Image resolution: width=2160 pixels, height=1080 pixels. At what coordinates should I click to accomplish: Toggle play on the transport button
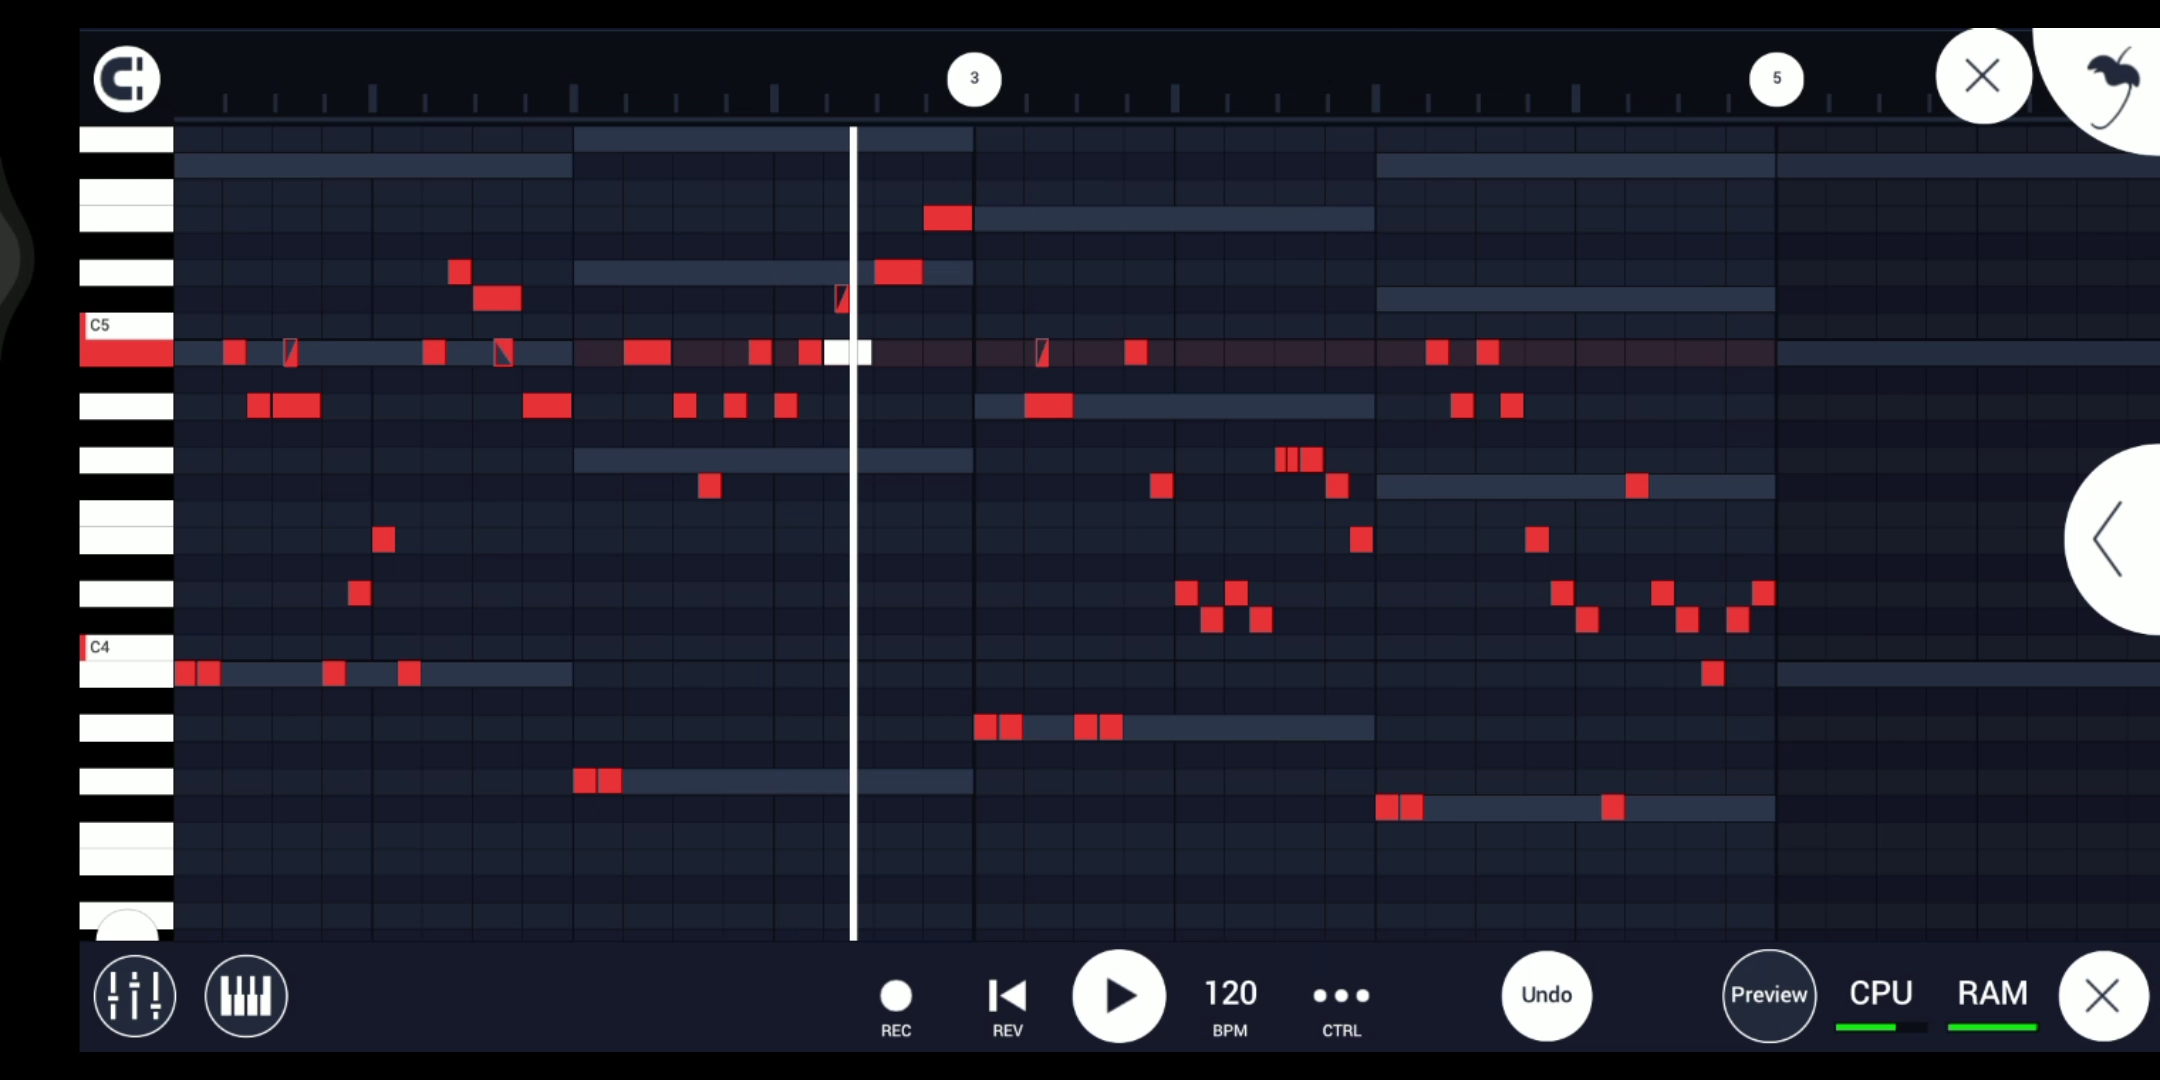(1116, 995)
